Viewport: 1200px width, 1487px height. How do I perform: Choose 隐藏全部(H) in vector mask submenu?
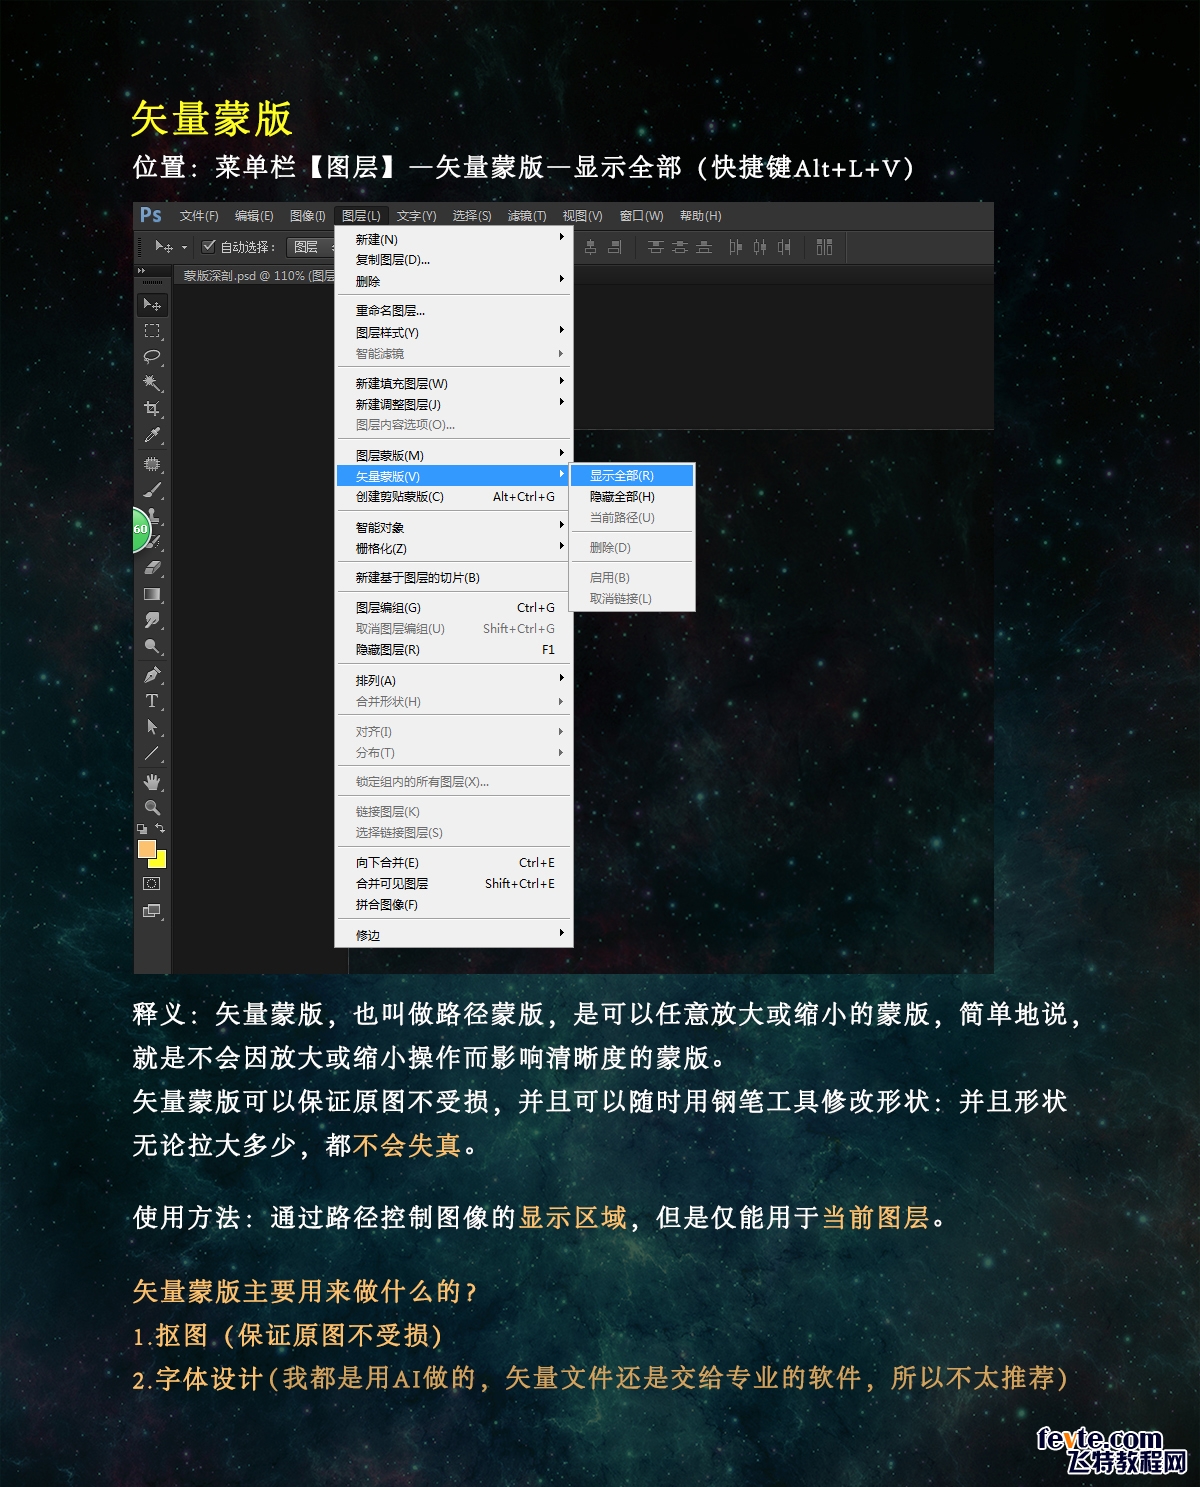pos(632,497)
